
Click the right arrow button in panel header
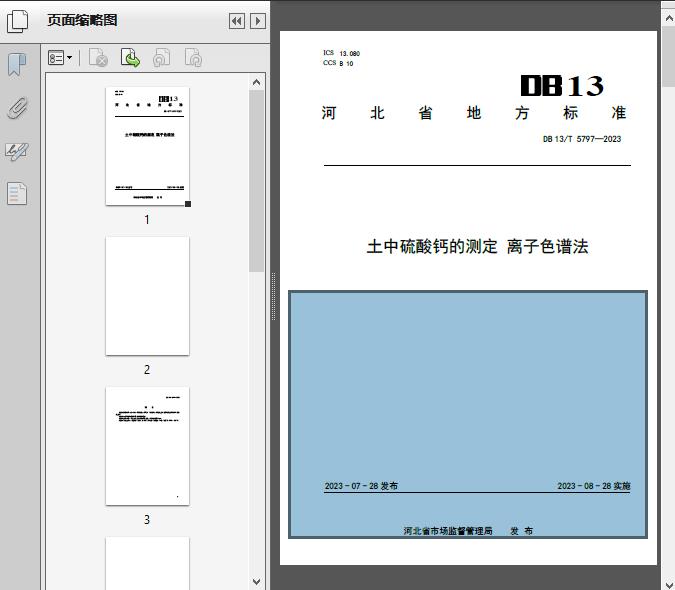coord(258,20)
